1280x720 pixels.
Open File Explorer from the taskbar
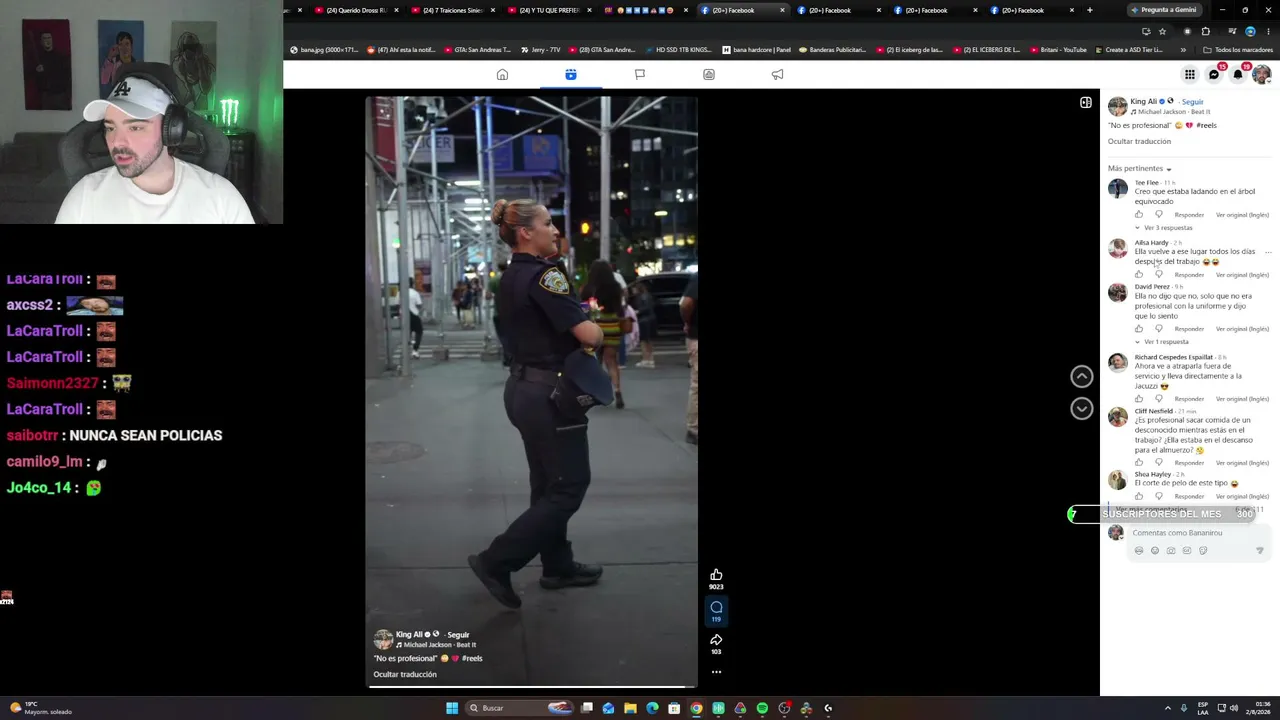pyautogui.click(x=630, y=708)
